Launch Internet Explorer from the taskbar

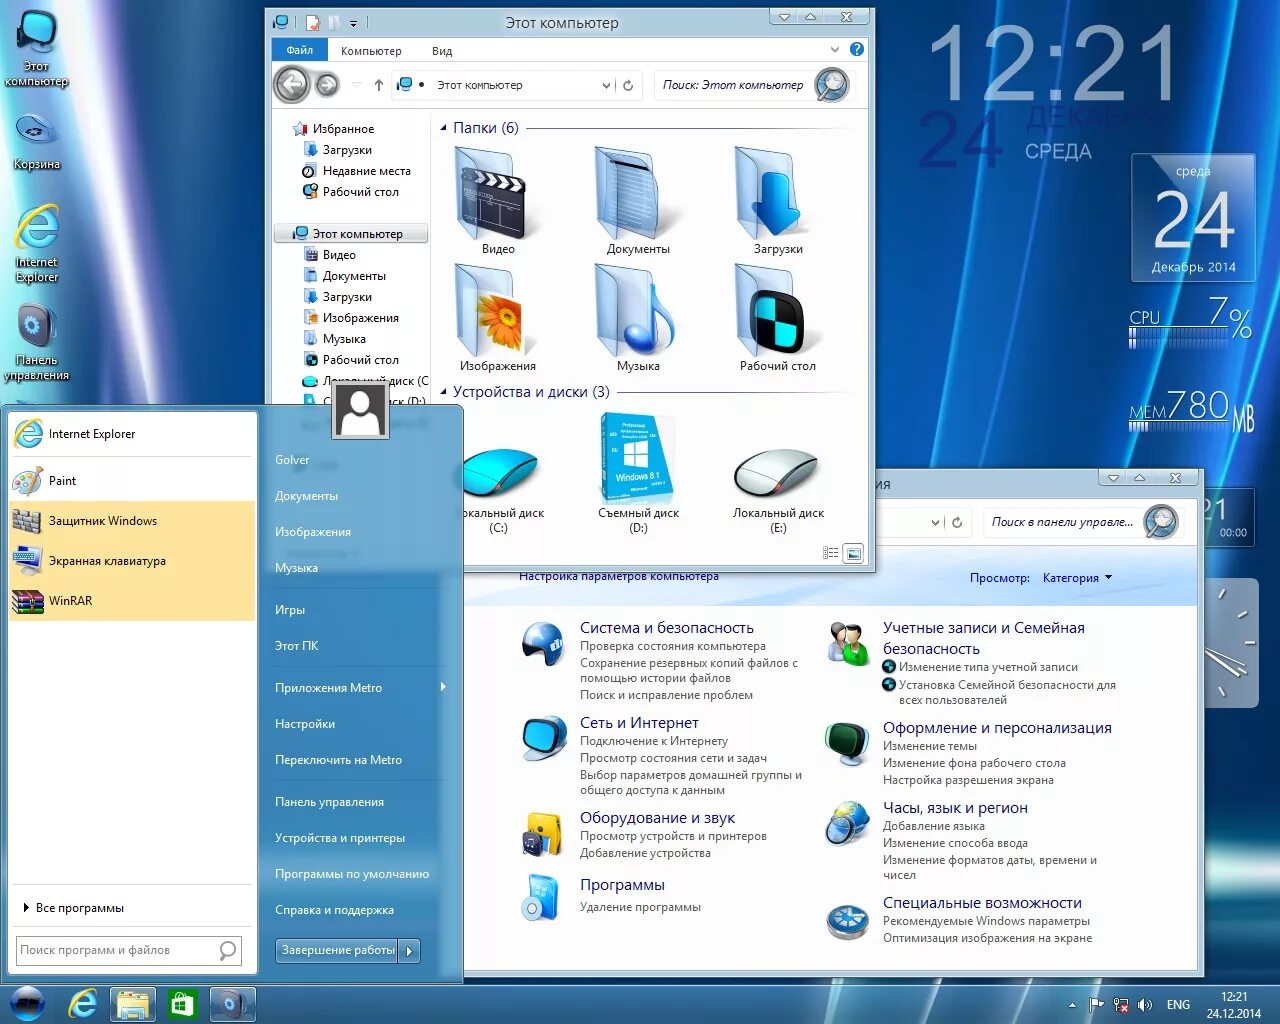(82, 1004)
